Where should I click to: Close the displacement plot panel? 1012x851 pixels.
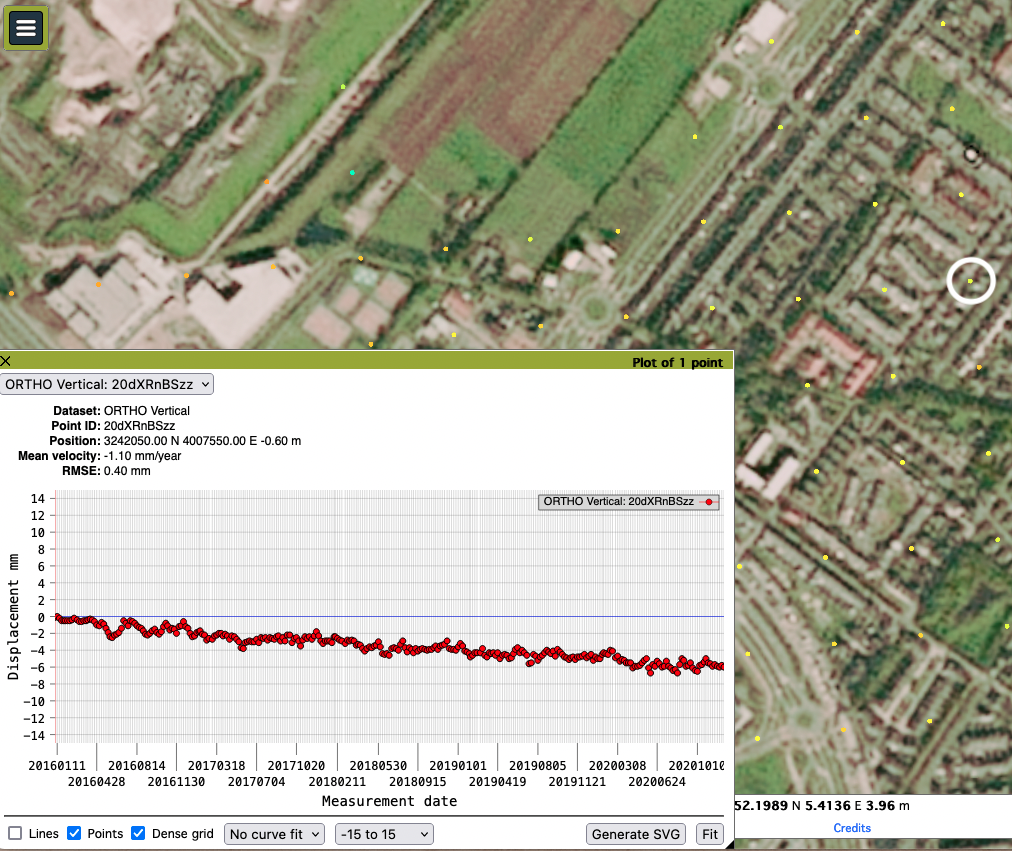coord(6,361)
